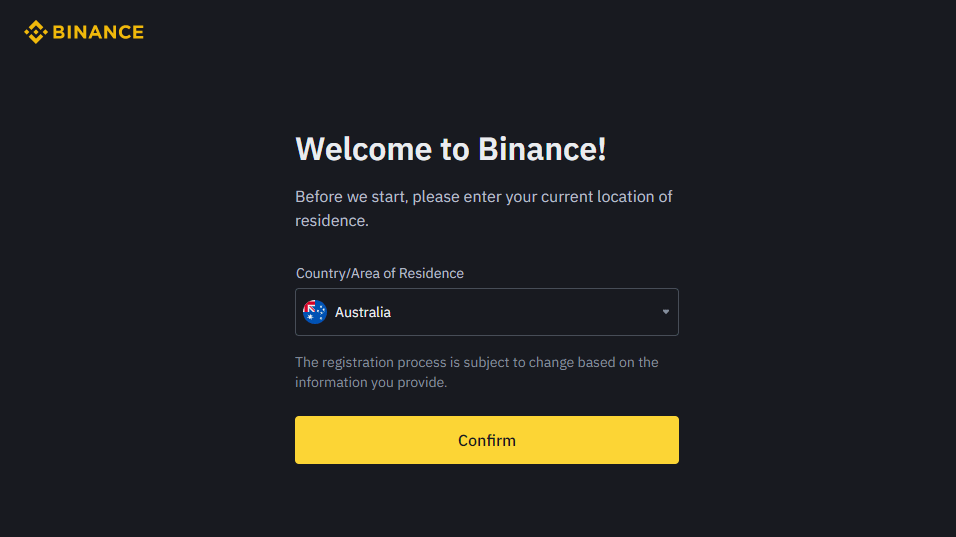Open the Country/Area of Residence selector
The image size is (956, 537).
[486, 312]
